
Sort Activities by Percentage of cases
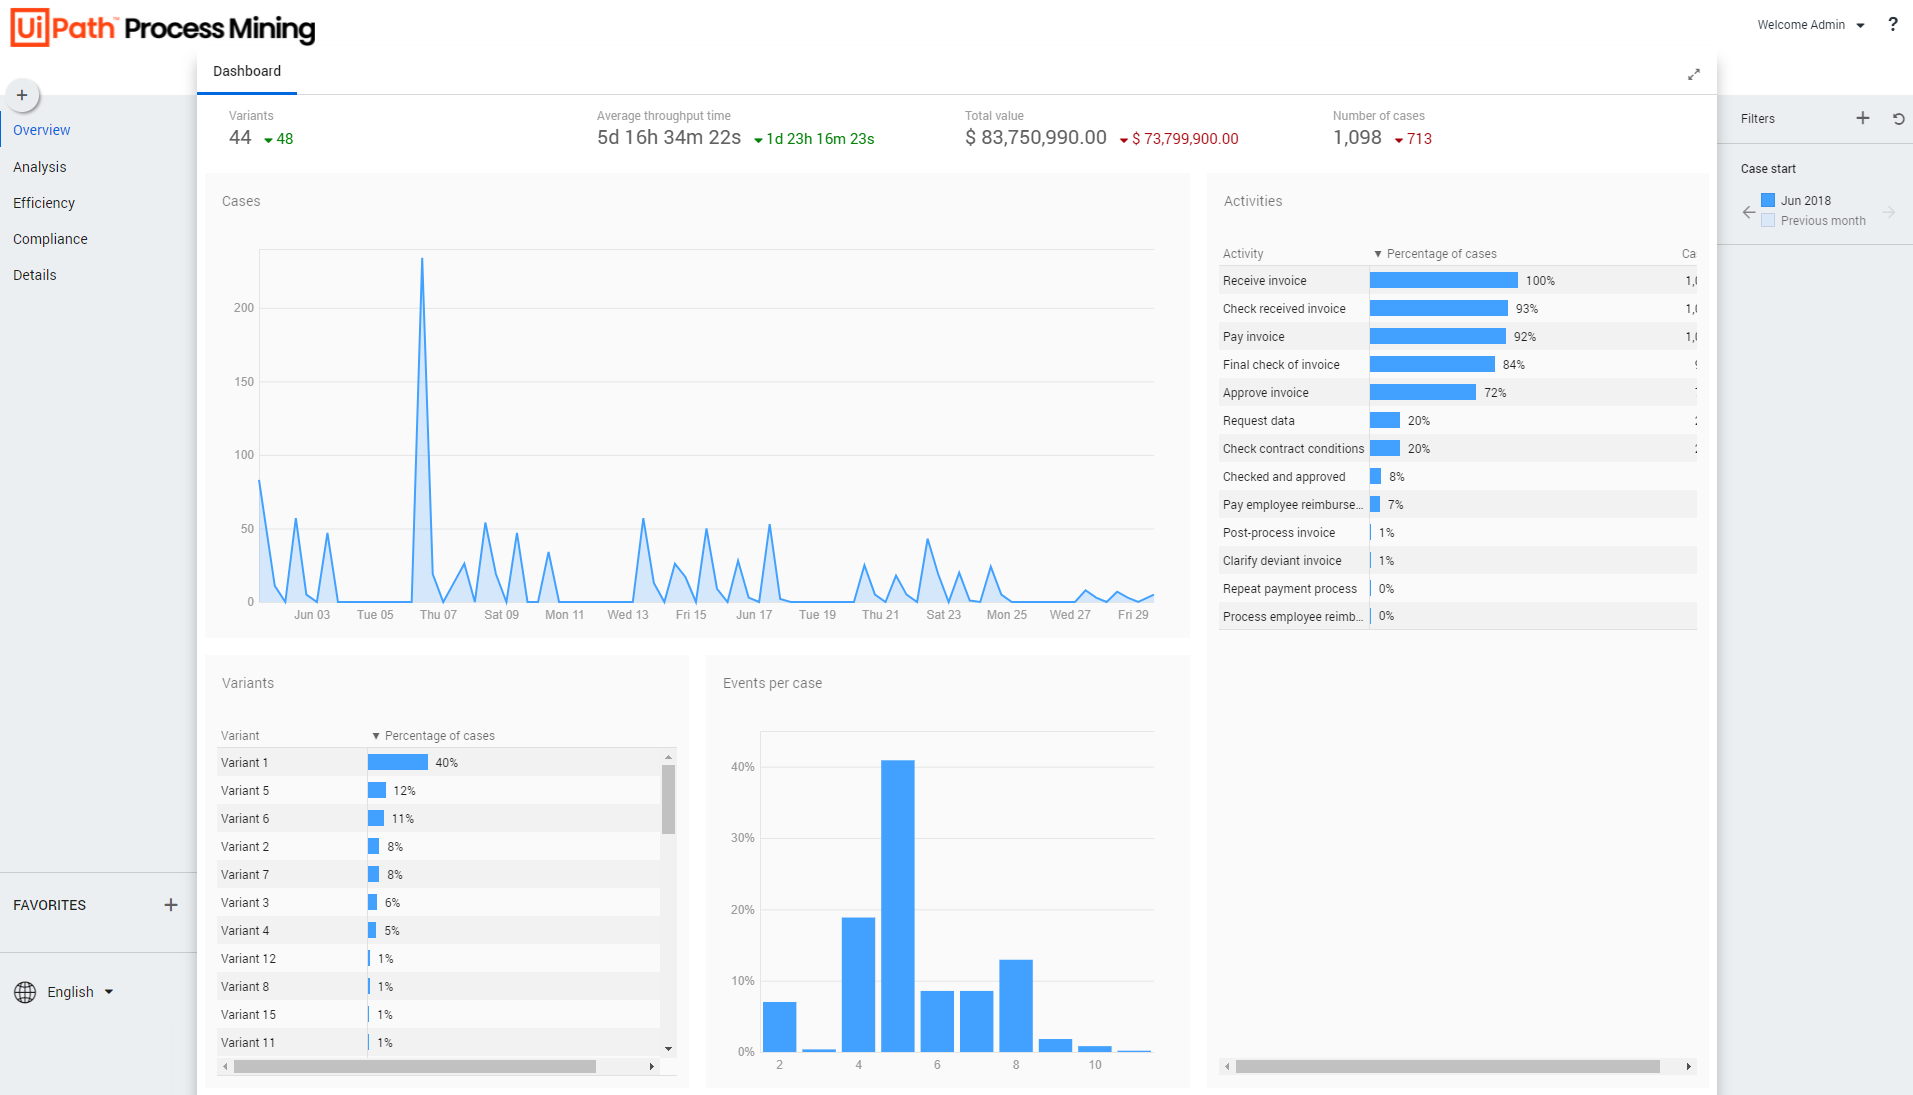tap(1440, 254)
